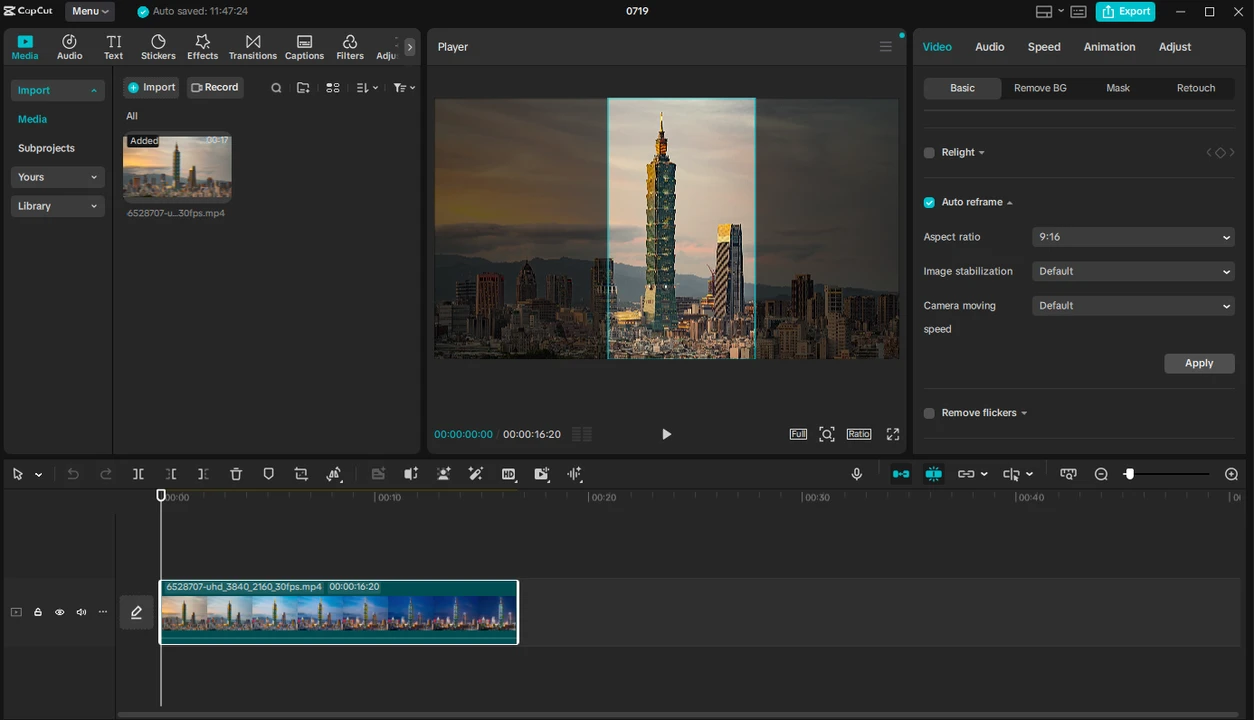Click the player focus zoom icon
Image resolution: width=1254 pixels, height=720 pixels.
827,434
